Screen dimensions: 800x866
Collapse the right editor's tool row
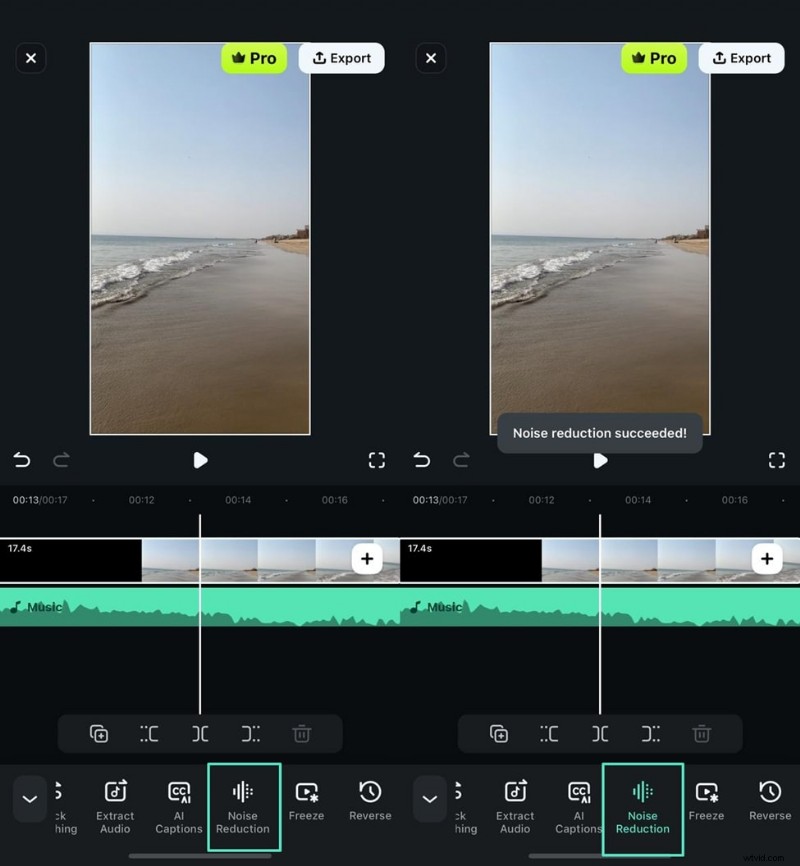[x=430, y=799]
